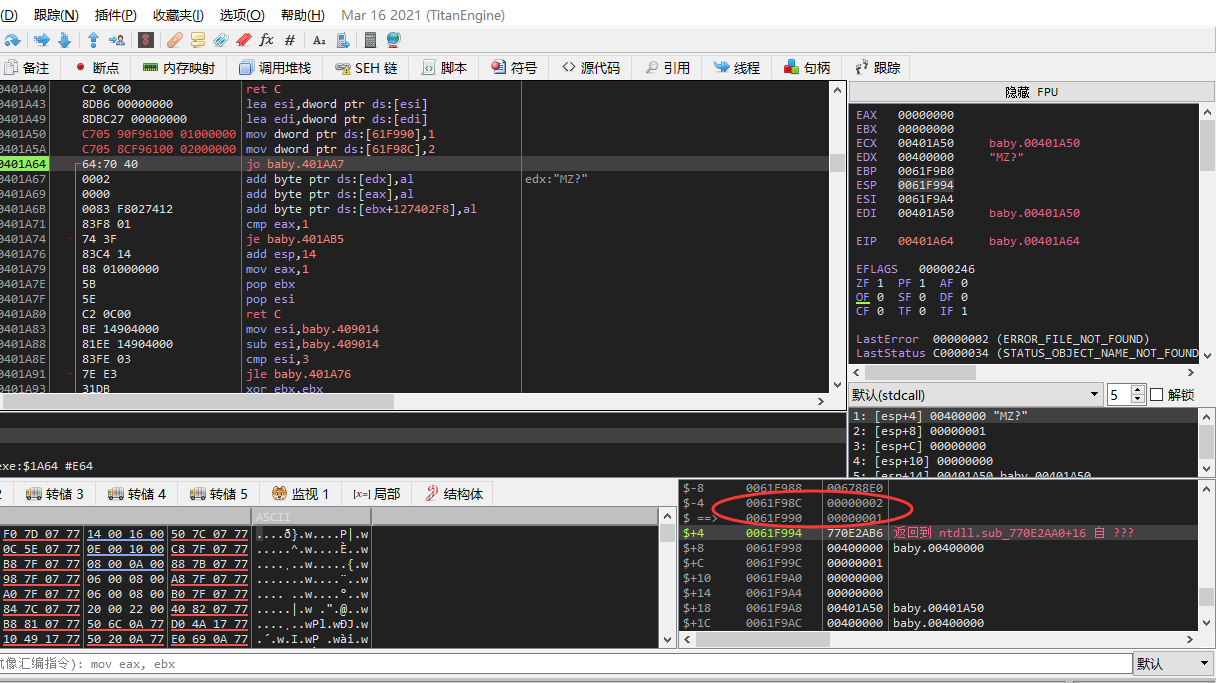
Task: Open the 收藏夹(I) menu
Action: tap(178, 15)
